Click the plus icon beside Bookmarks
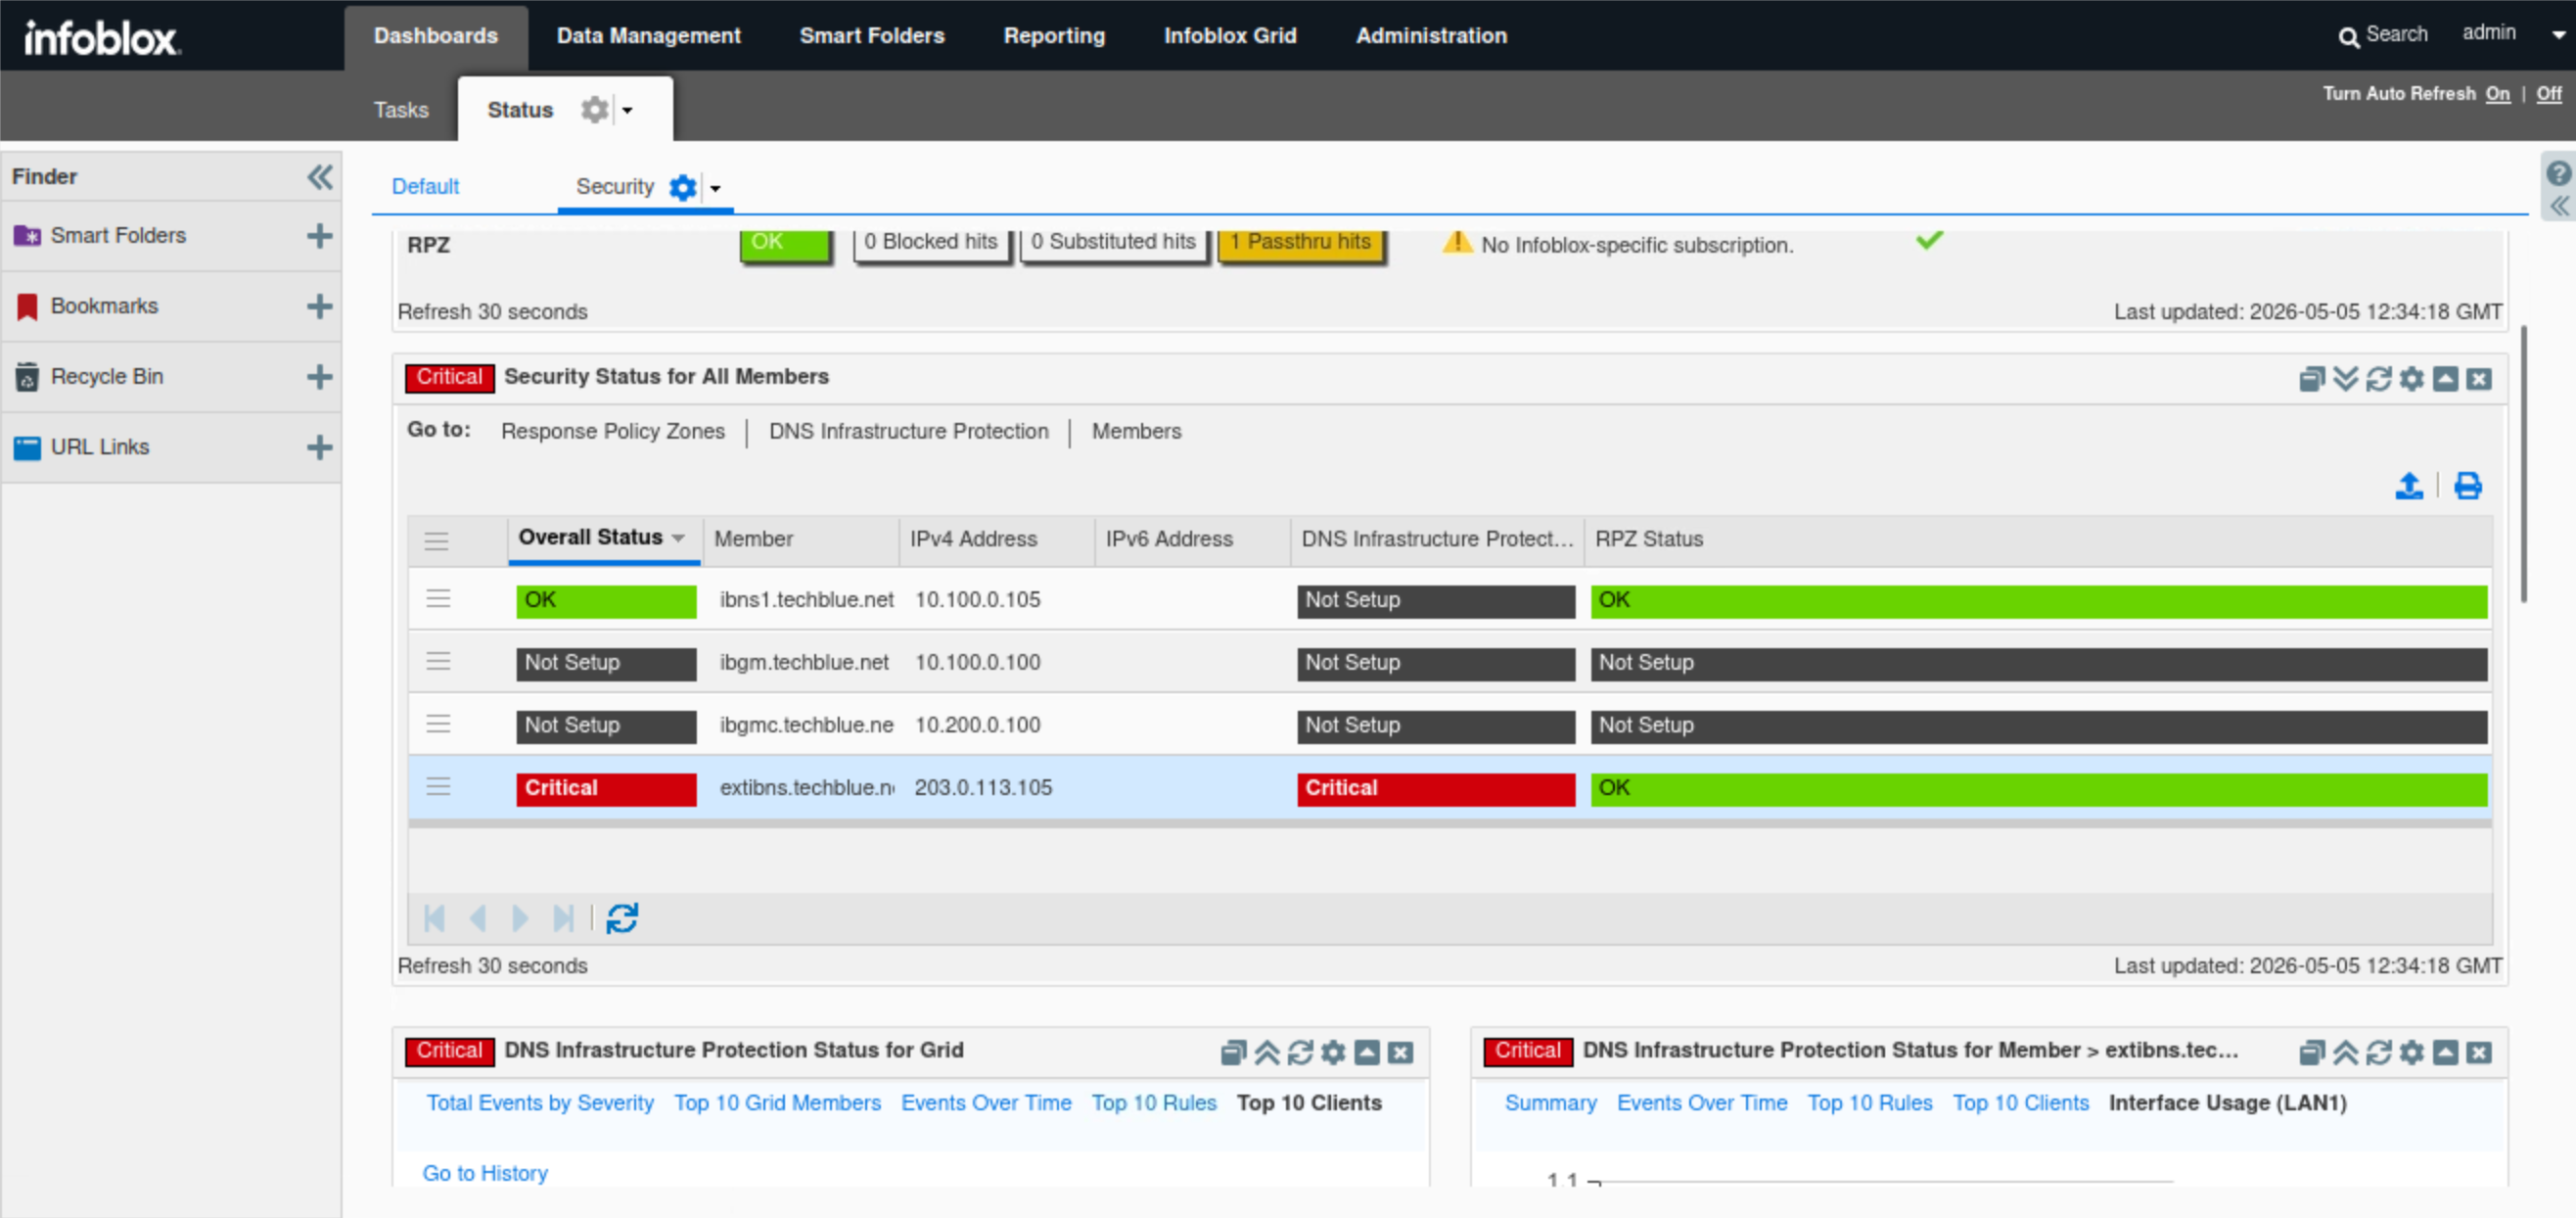 point(319,306)
